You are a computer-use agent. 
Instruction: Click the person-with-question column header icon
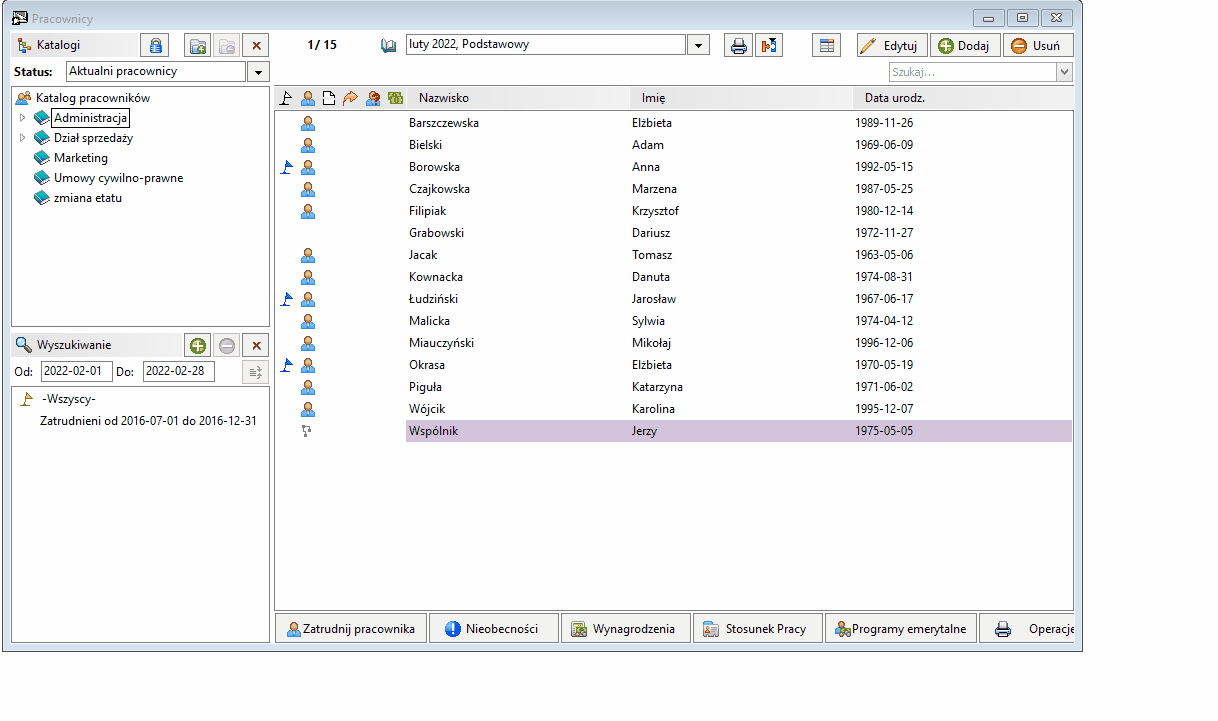[372, 98]
